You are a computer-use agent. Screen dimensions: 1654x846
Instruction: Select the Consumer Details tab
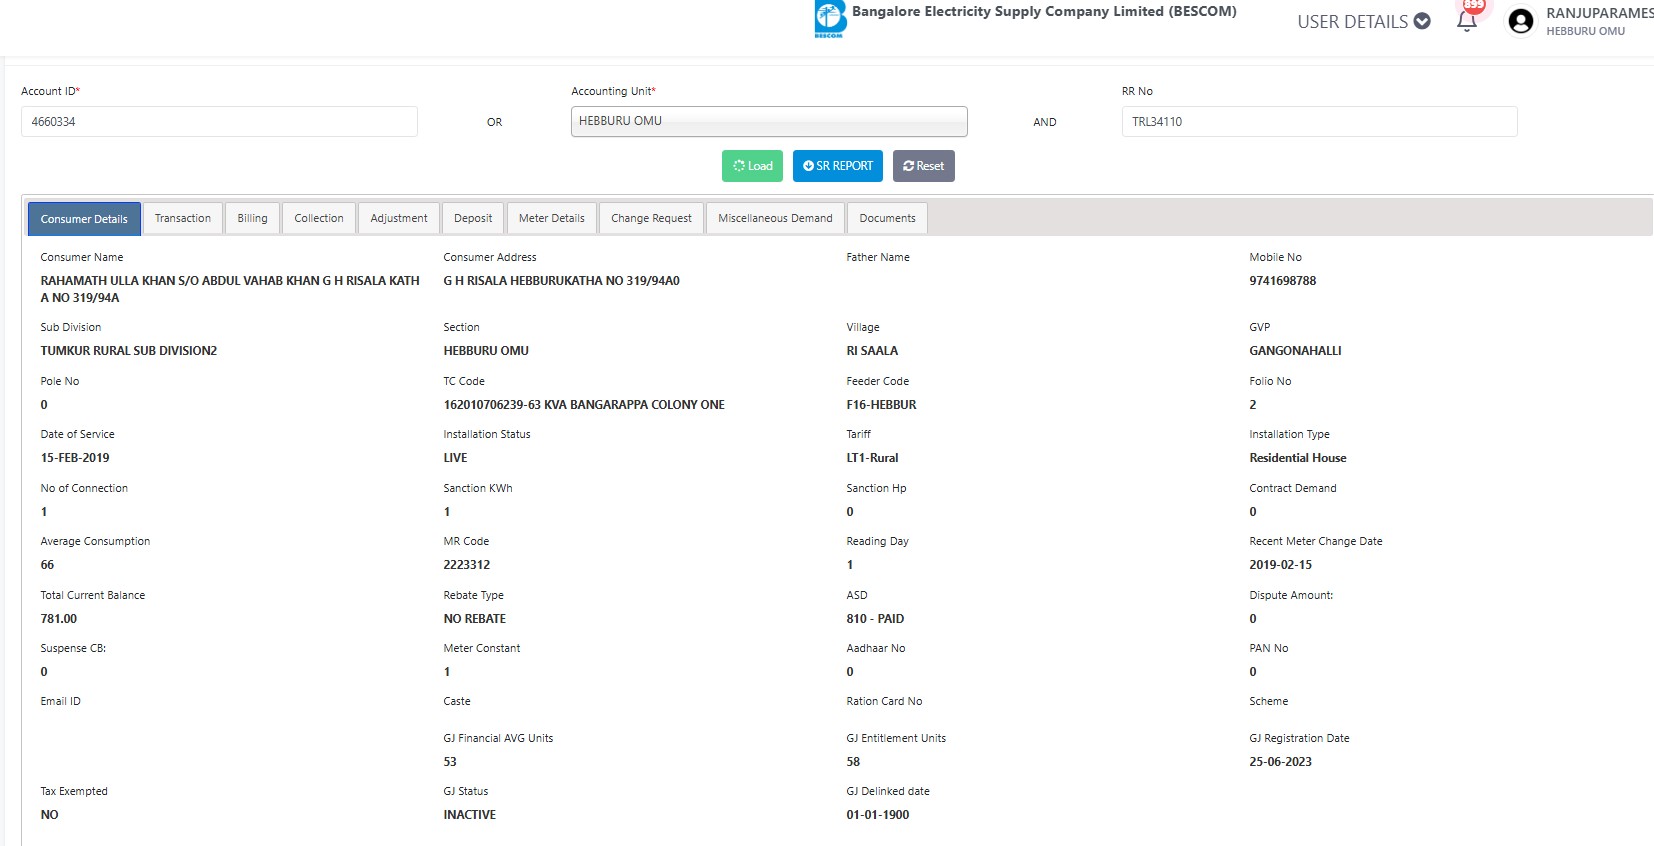(84, 219)
